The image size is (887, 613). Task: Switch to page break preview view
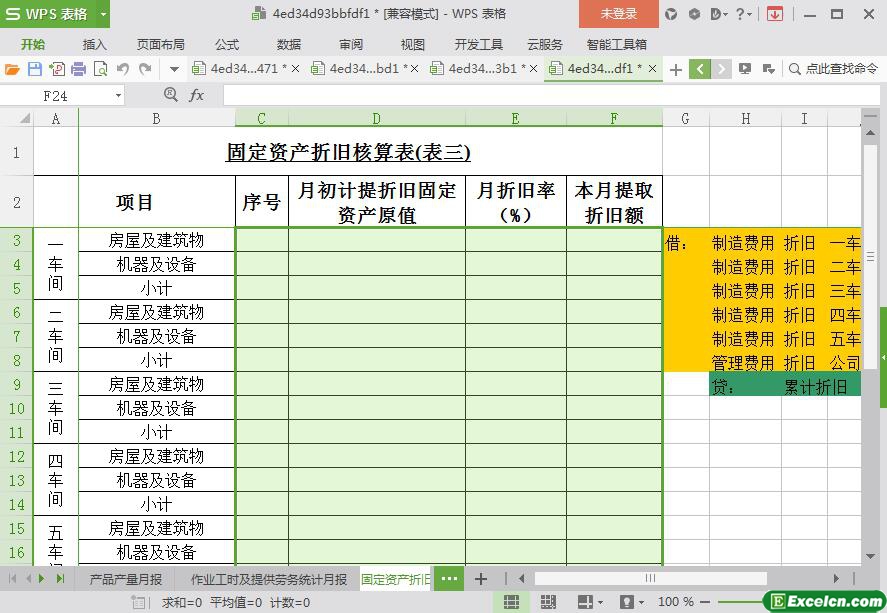tap(549, 602)
